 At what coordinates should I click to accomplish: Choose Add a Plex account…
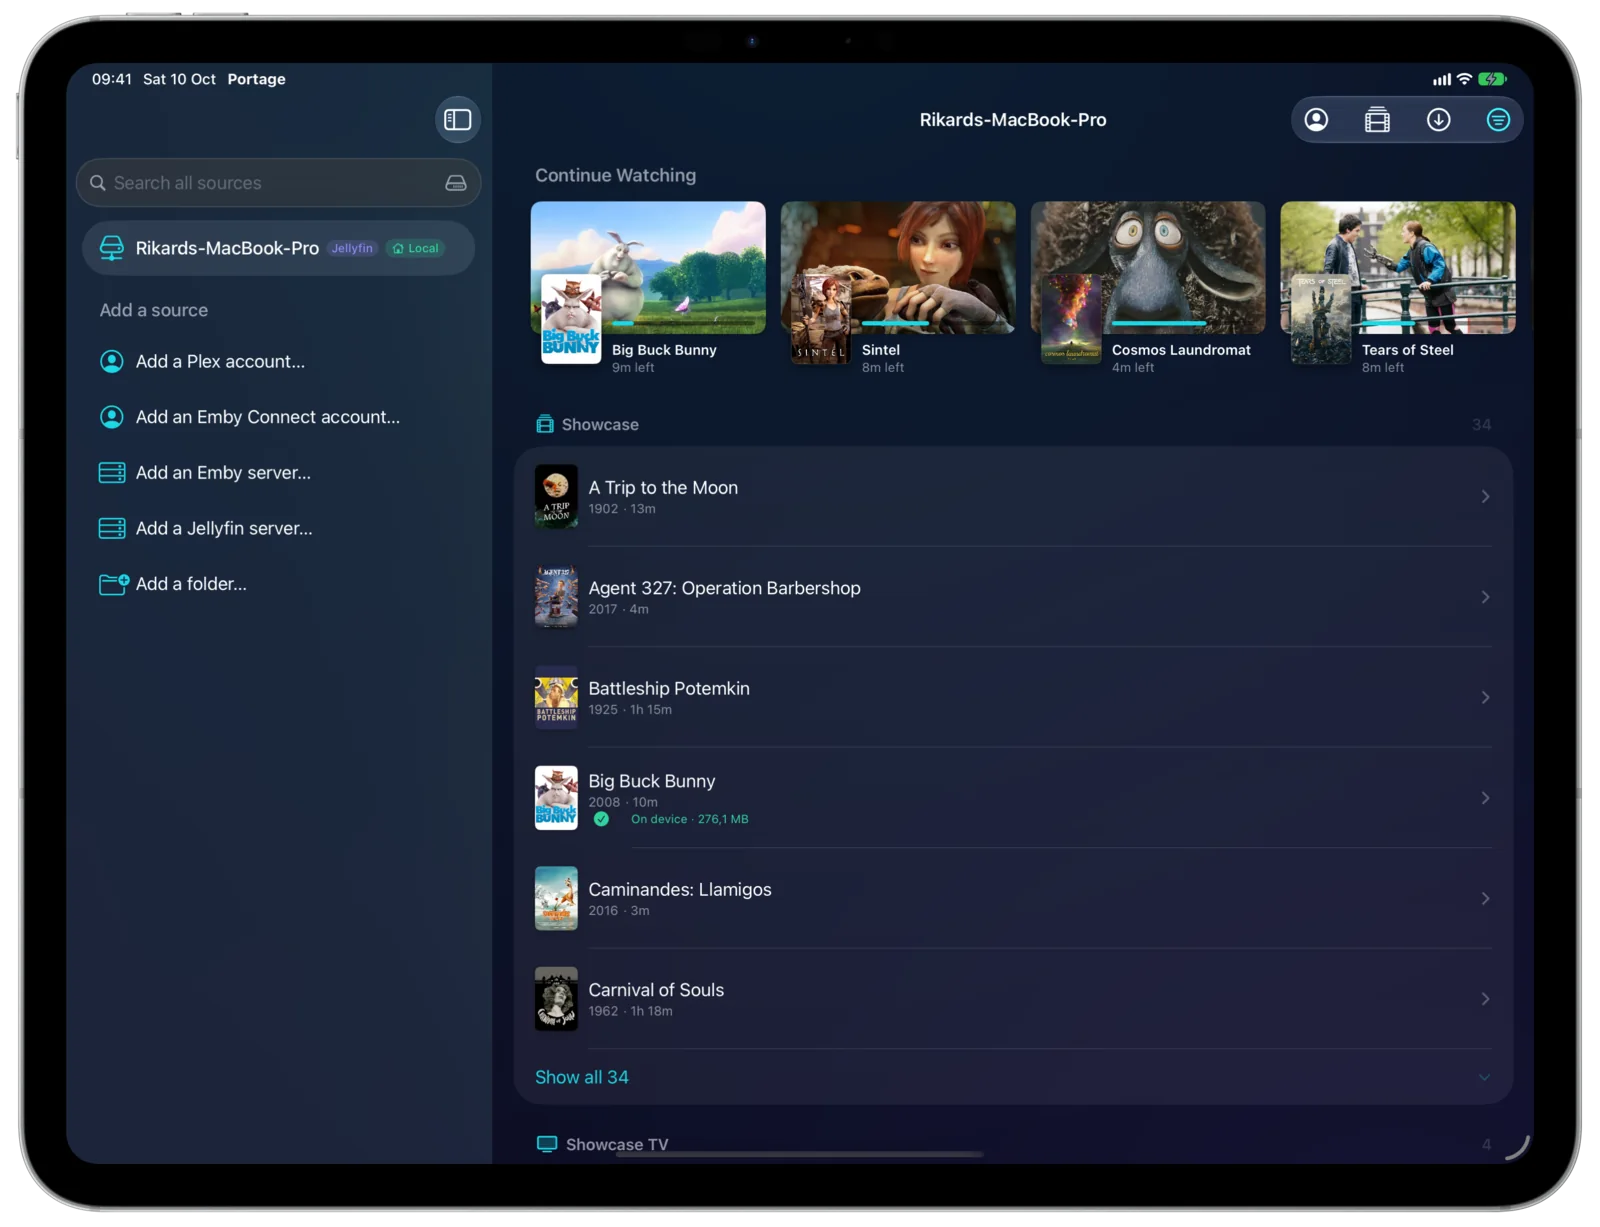pos(220,361)
